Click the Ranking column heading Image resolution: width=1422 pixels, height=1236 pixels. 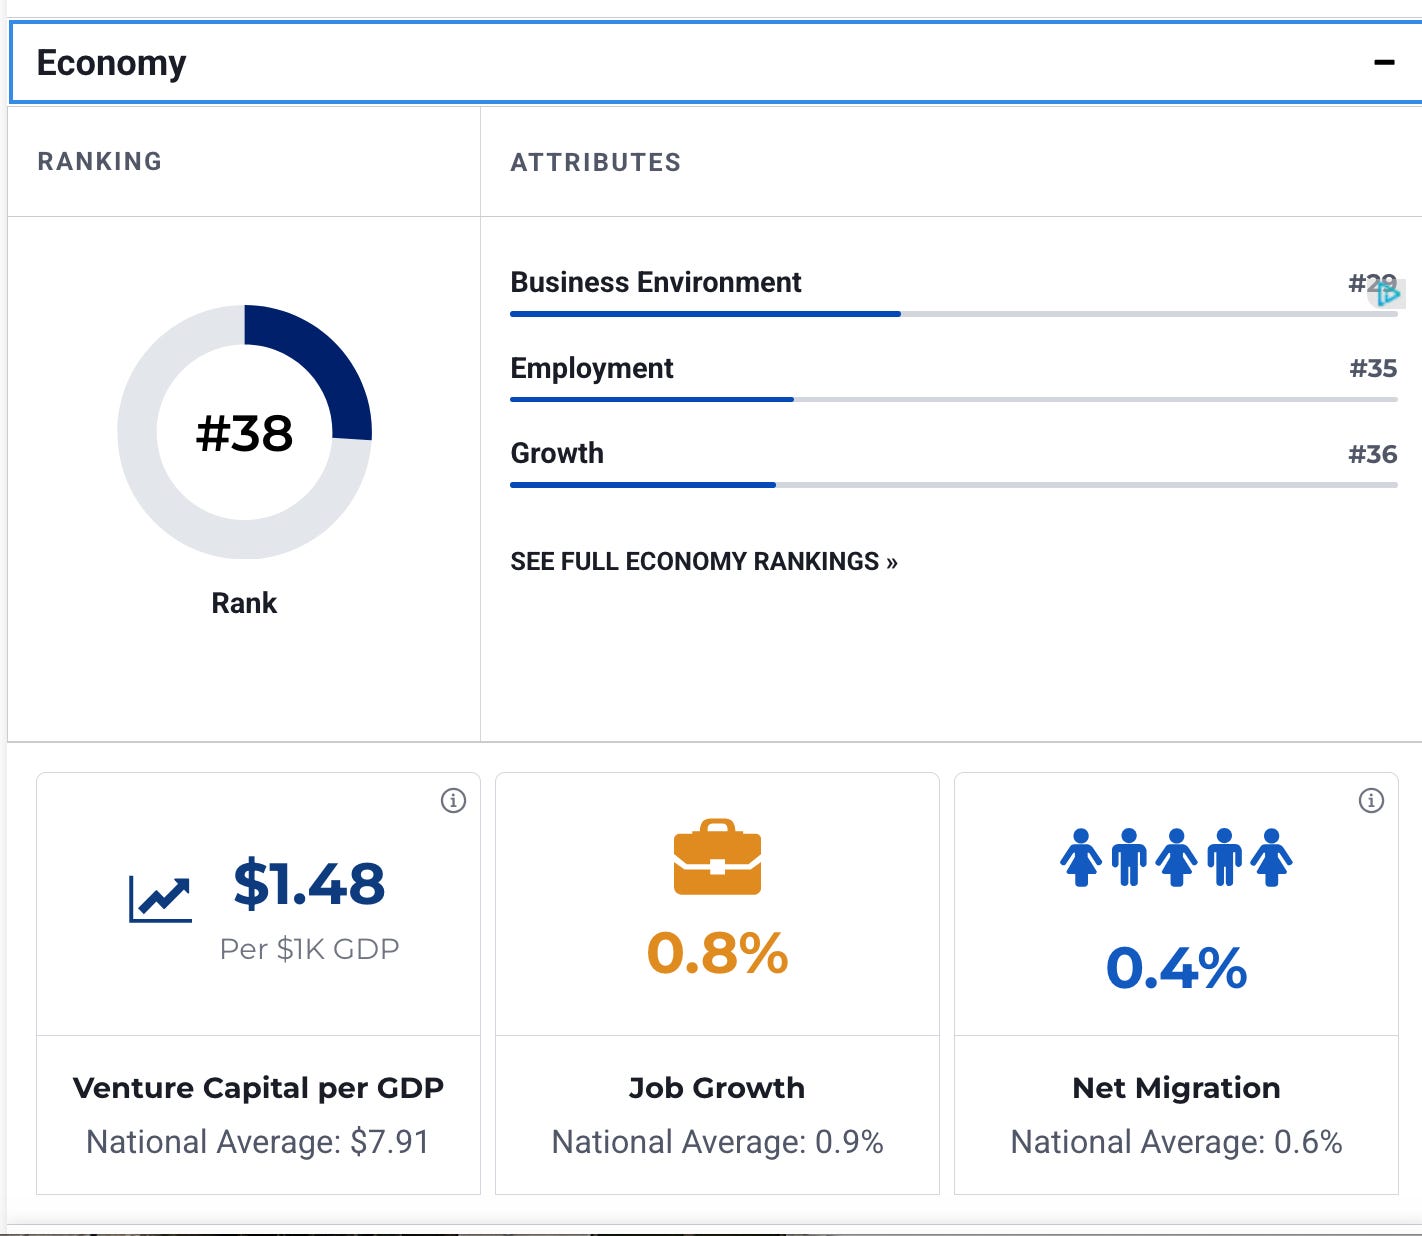click(x=100, y=162)
